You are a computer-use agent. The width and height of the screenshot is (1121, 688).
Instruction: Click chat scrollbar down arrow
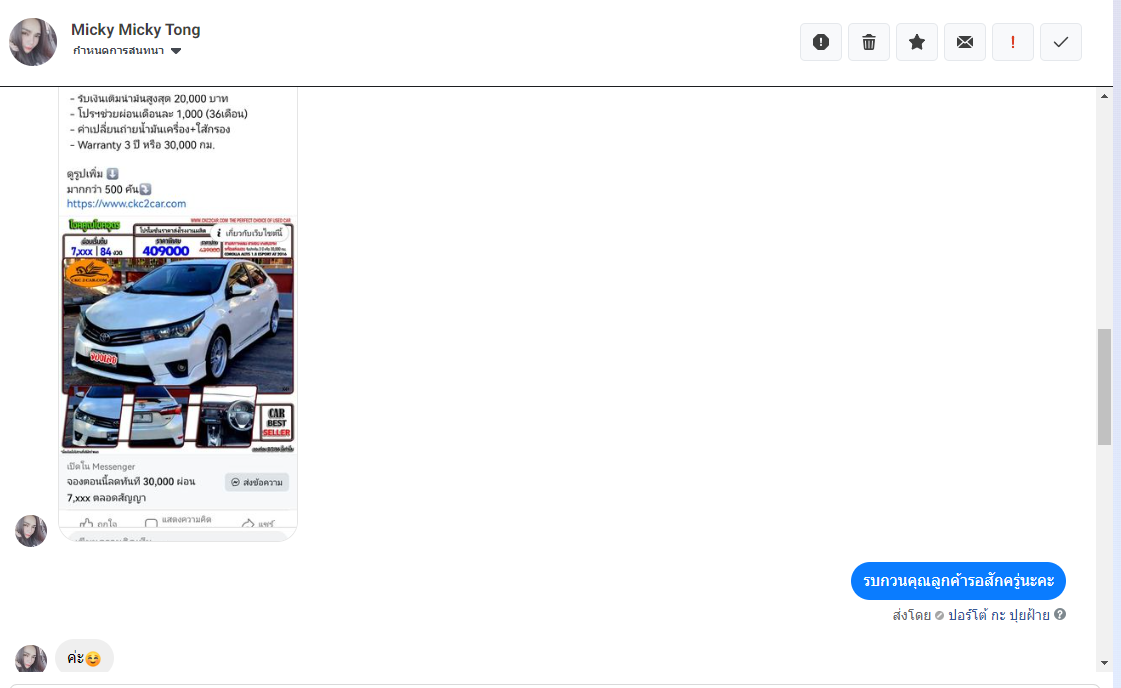point(1105,663)
